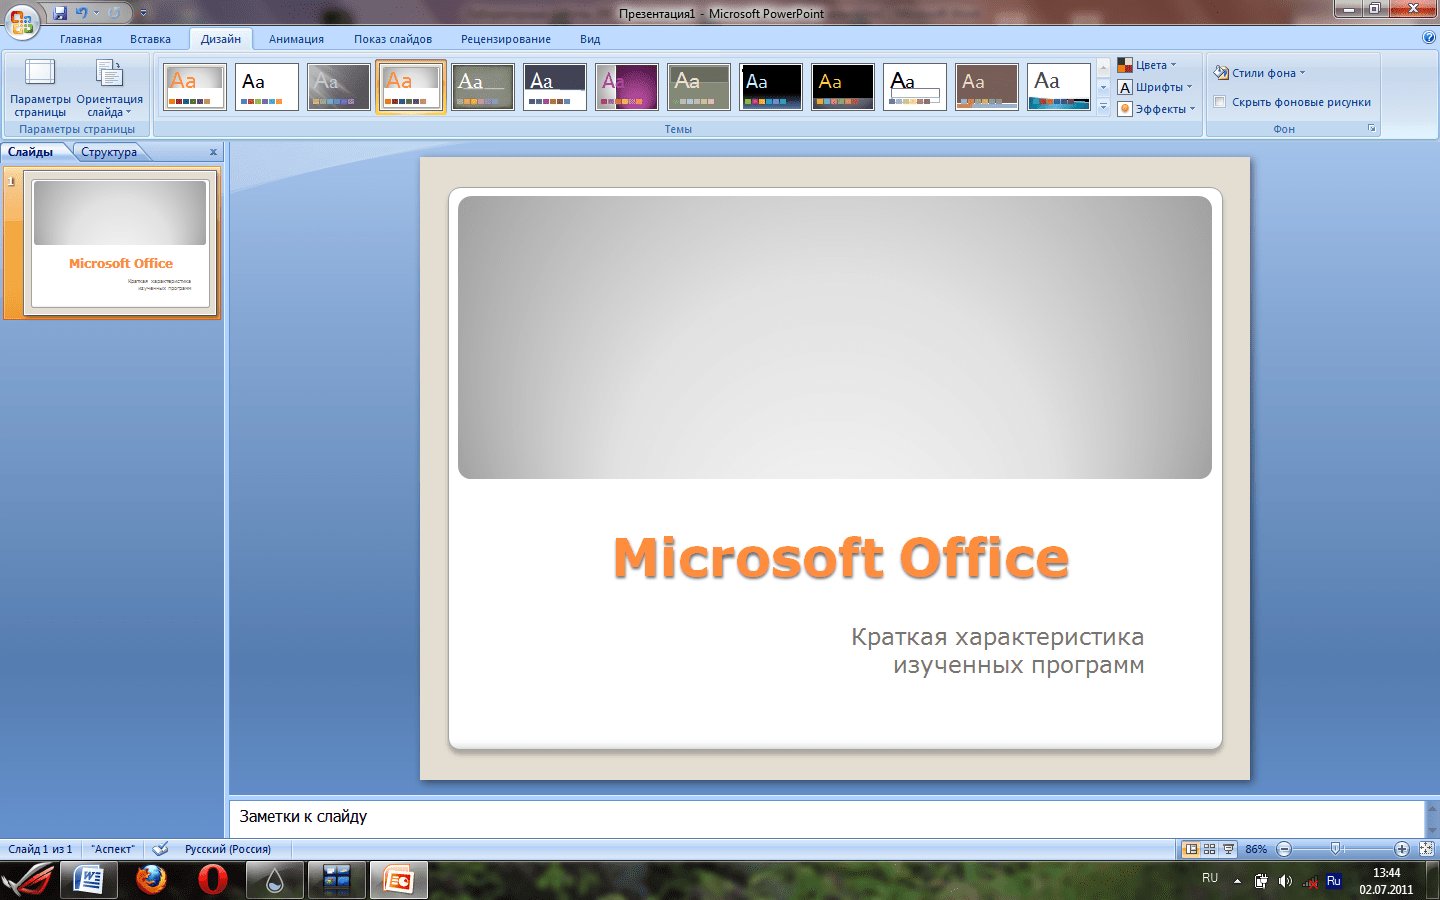
Task: Save the presentation using Quick Access floppy icon
Action: pyautogui.click(x=60, y=13)
